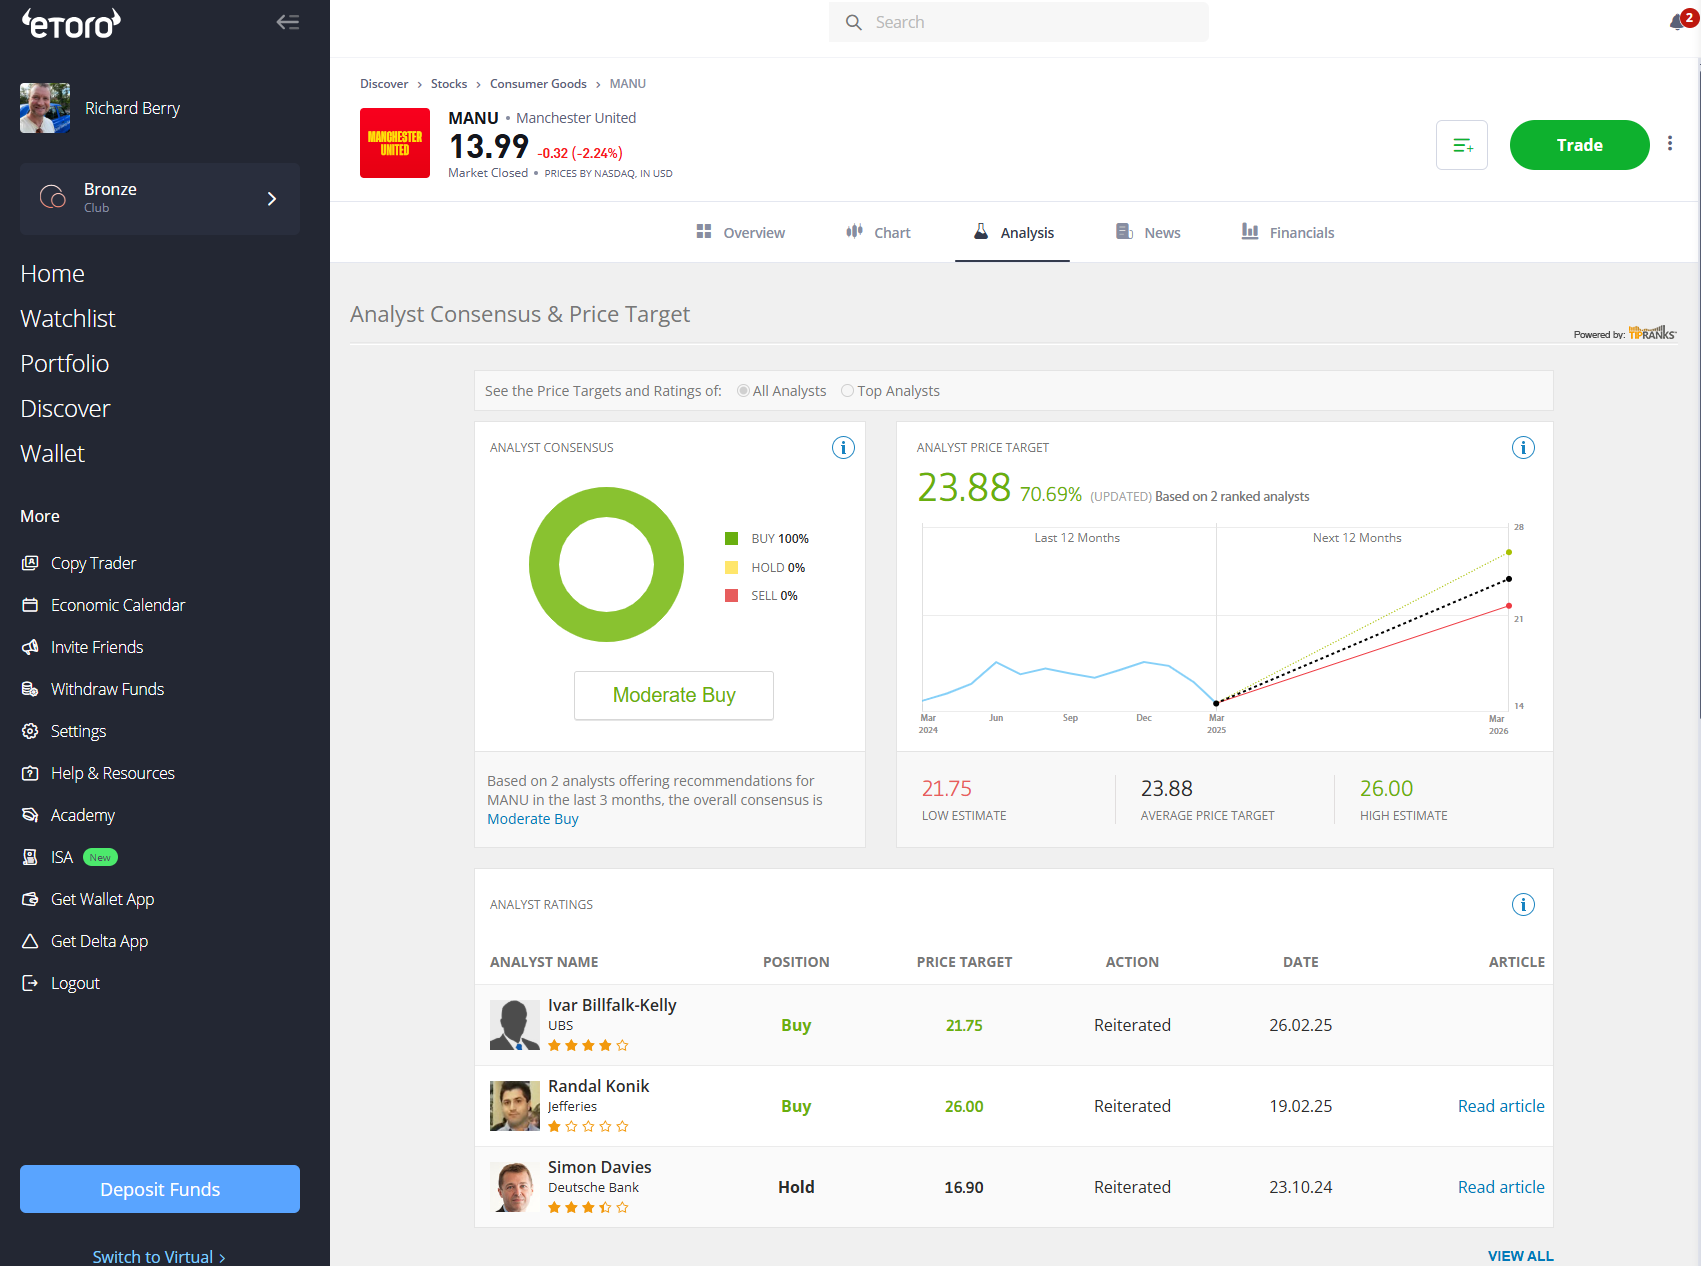Click the Moderate Buy consensus button

tap(674, 695)
